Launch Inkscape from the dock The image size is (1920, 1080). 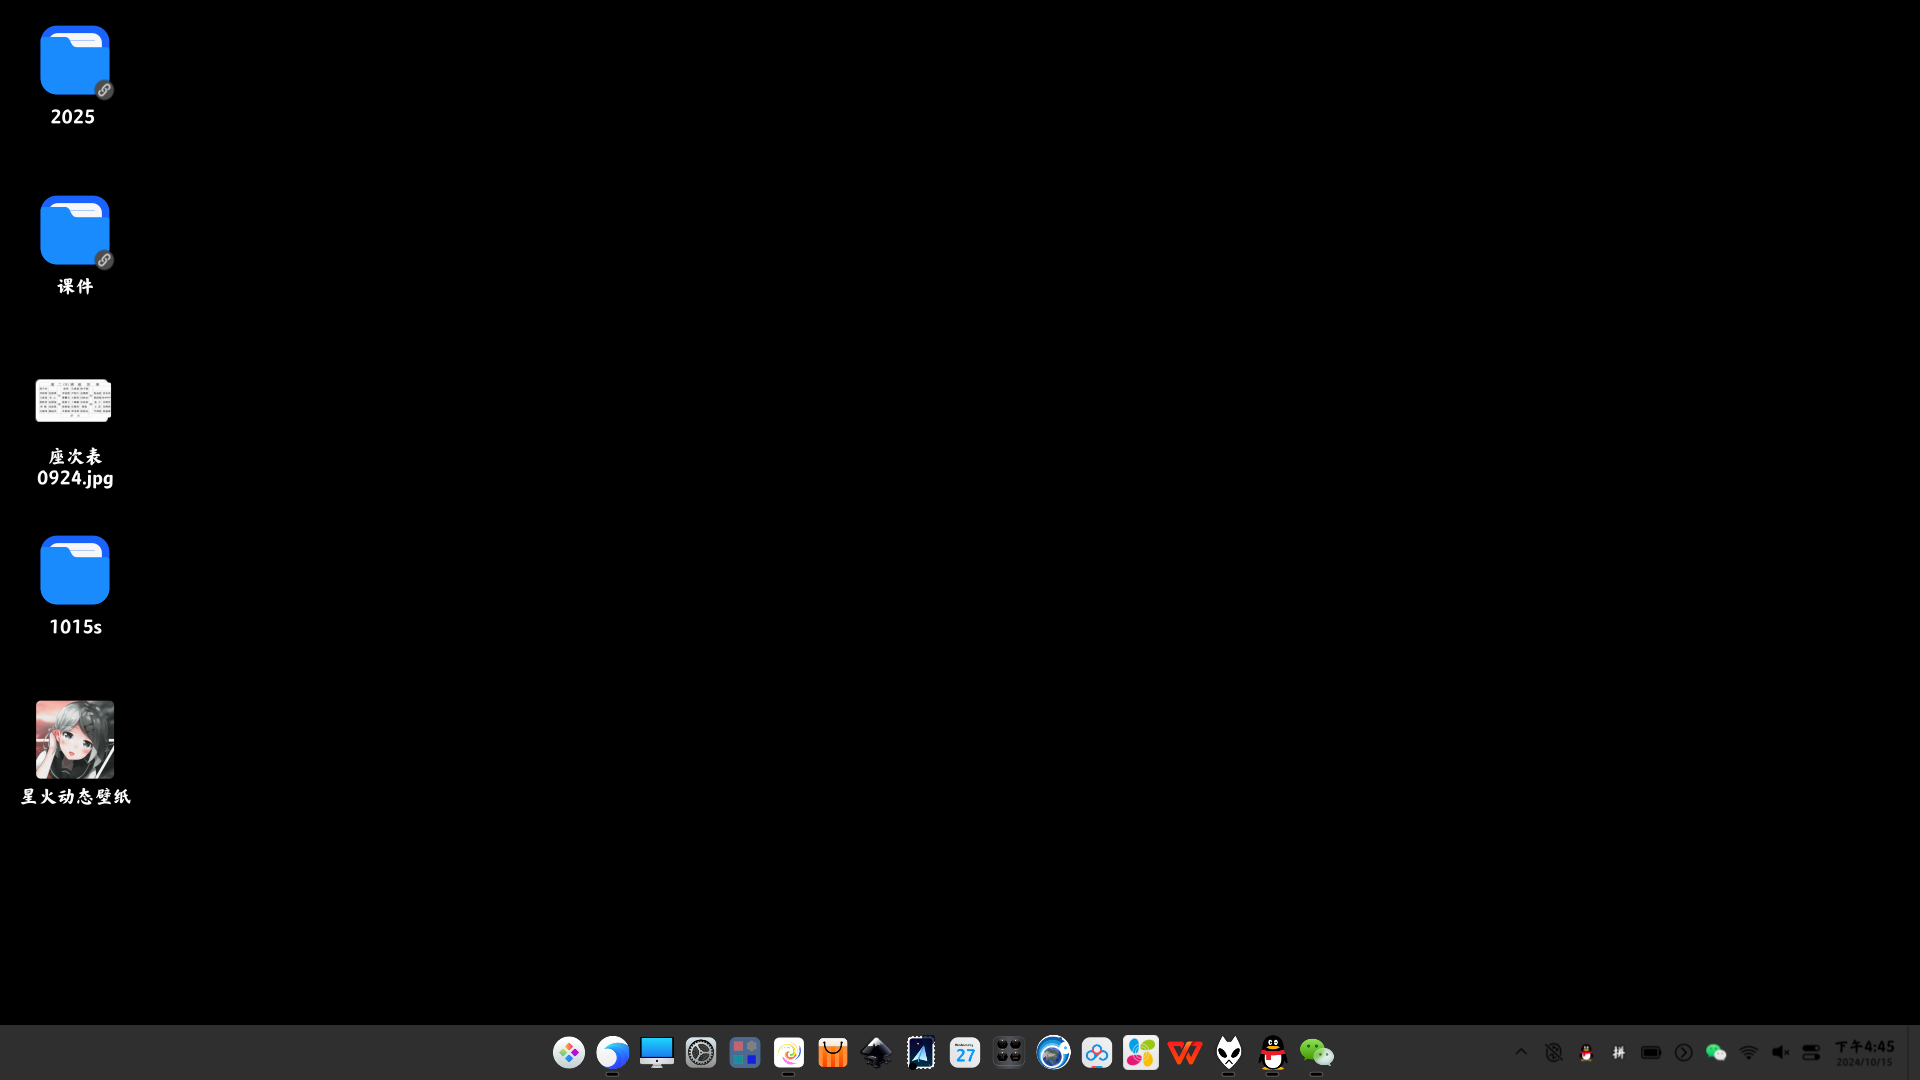[x=877, y=1052]
